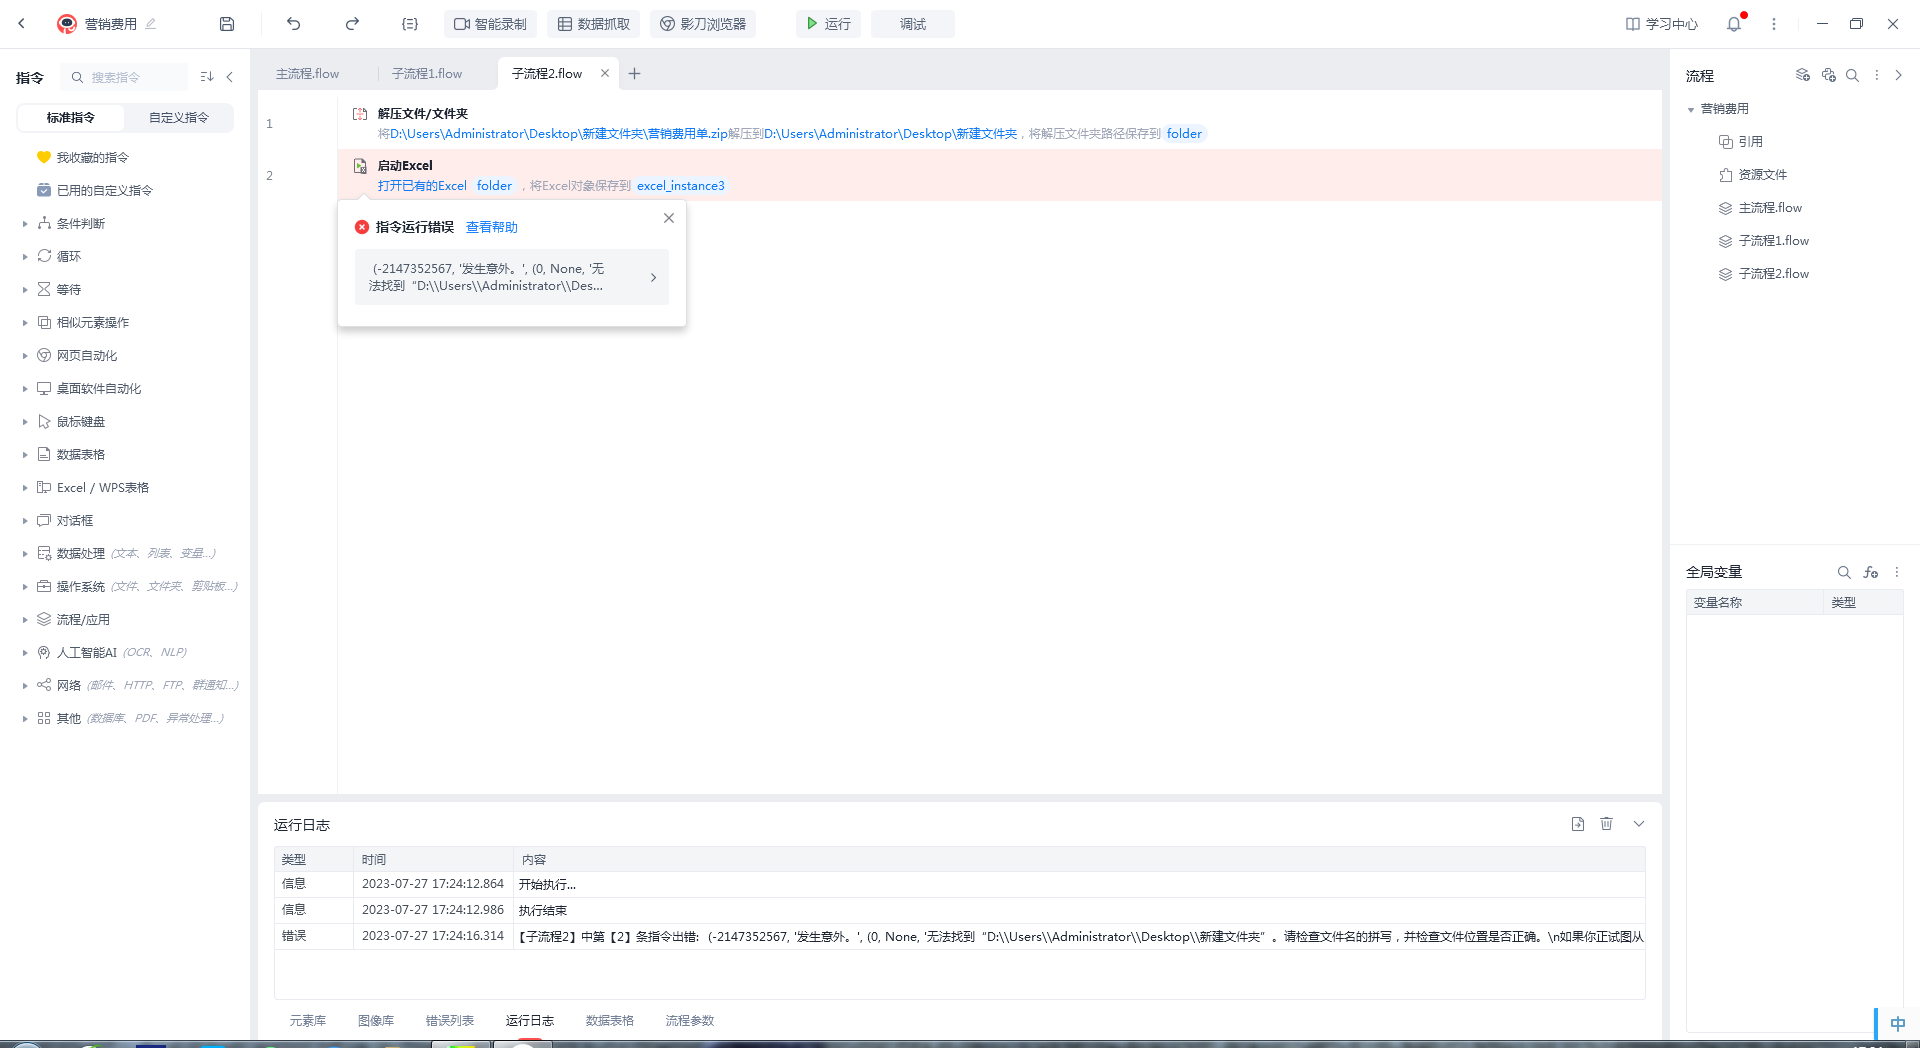The width and height of the screenshot is (1920, 1048).
Task: Switch to 自定义指令 toggle tab
Action: pyautogui.click(x=179, y=118)
